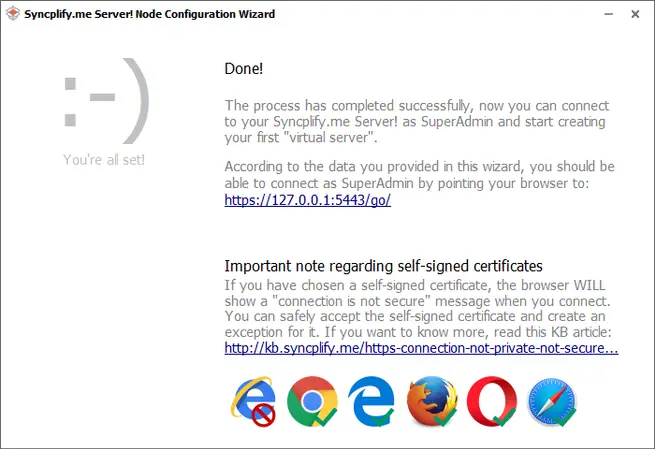Click the "Done!" heading
Screen dimensions: 655x449
tap(243, 70)
